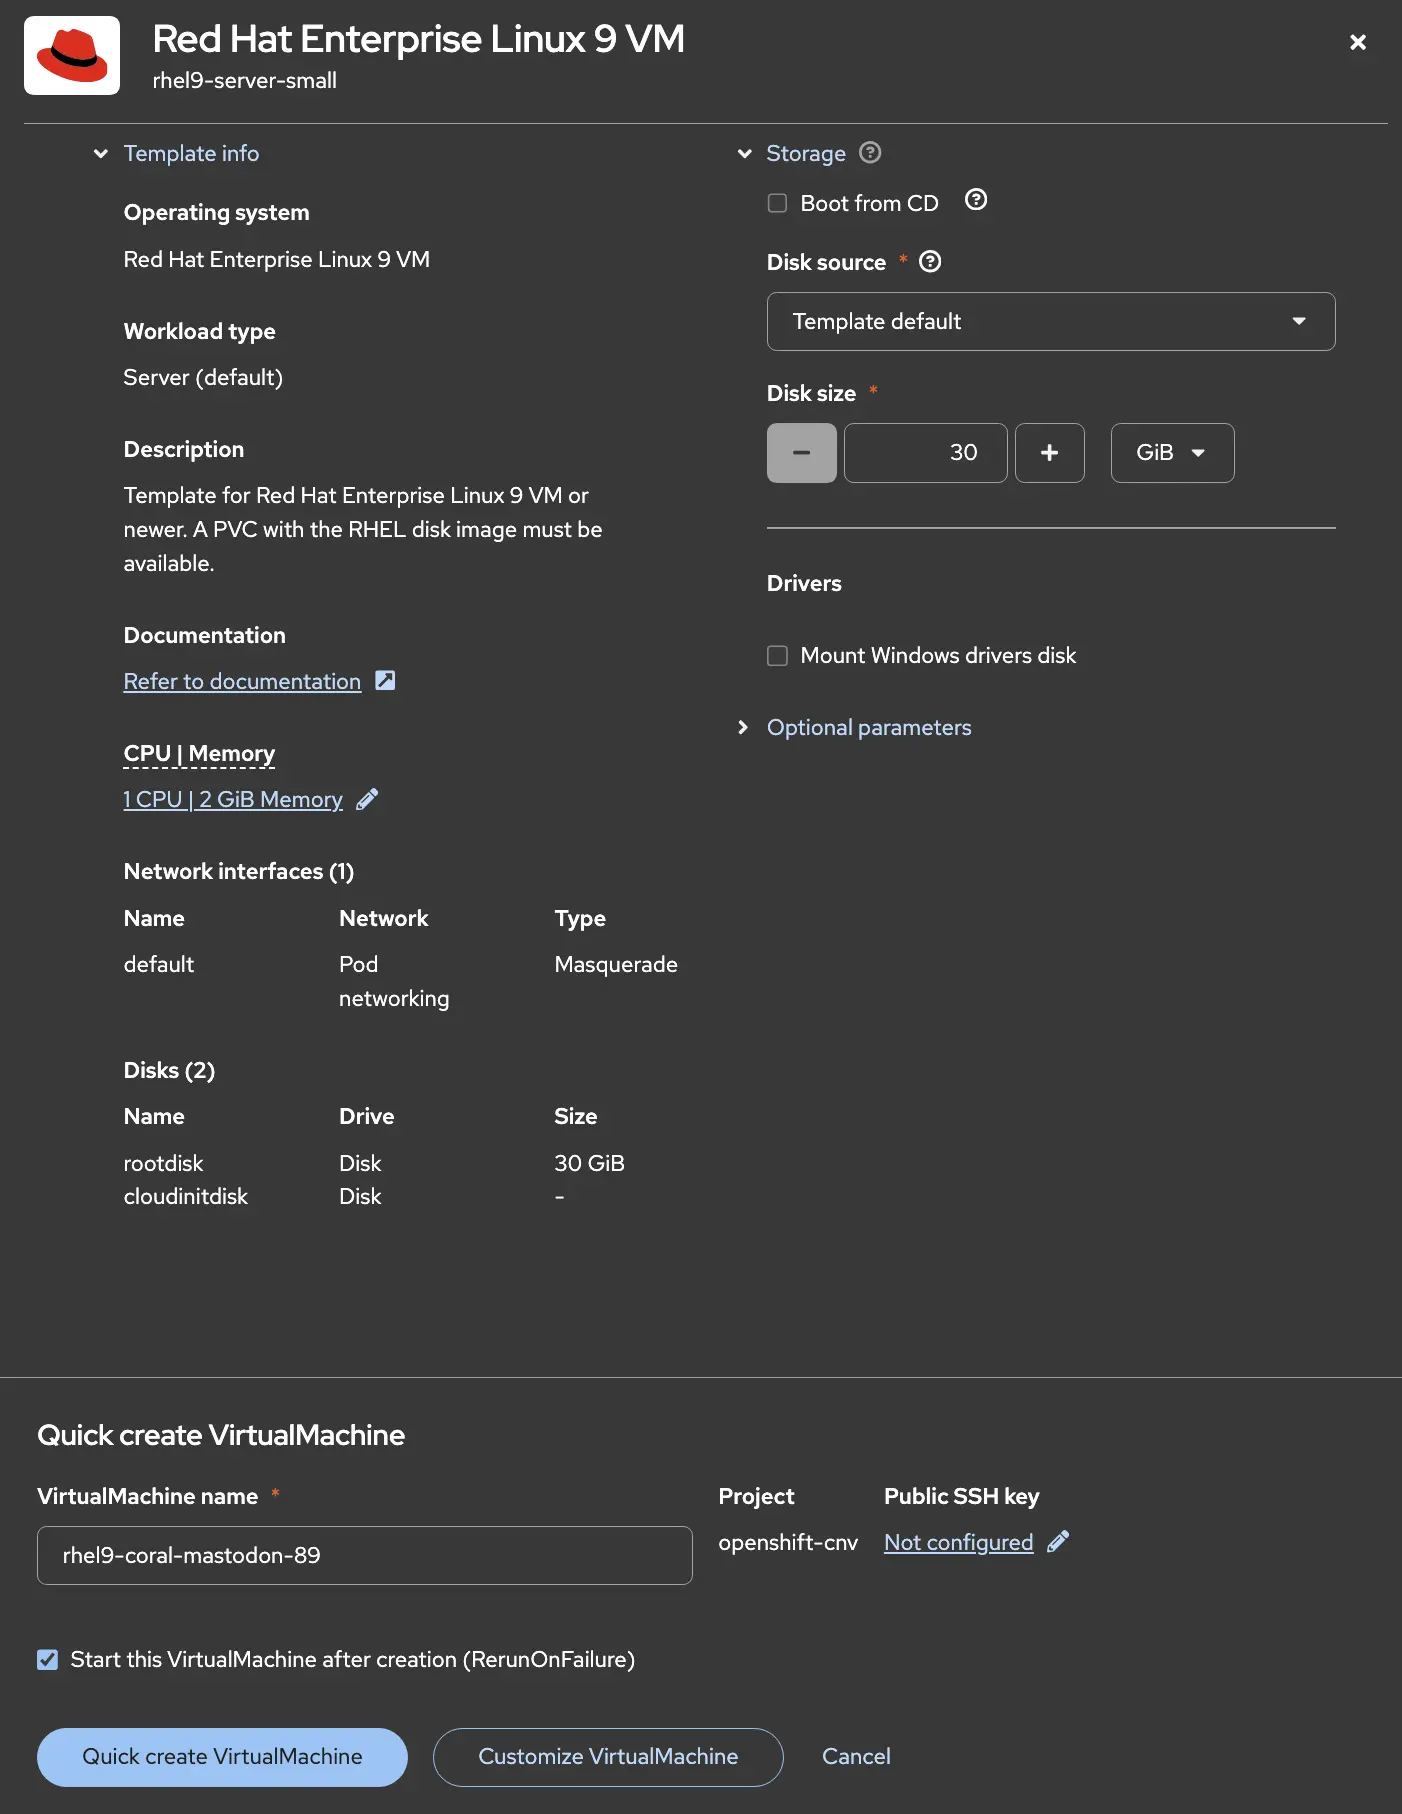Image resolution: width=1402 pixels, height=1814 pixels.
Task: Click the Red Hat logo icon
Action: point(72,55)
